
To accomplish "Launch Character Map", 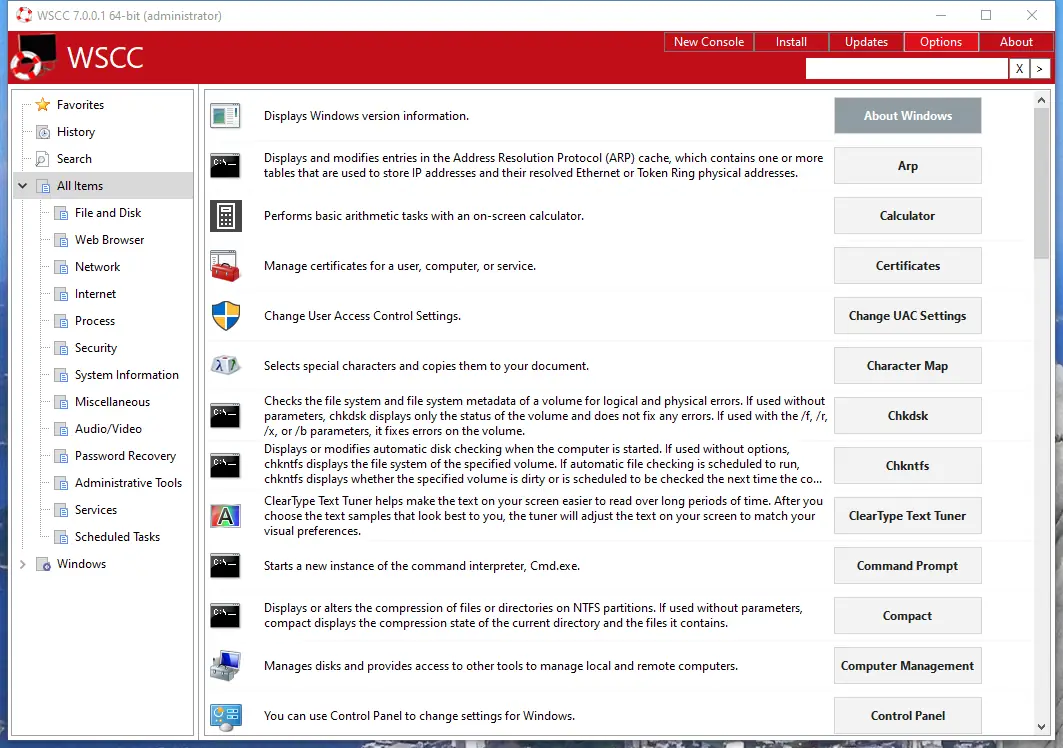I will tap(908, 366).
